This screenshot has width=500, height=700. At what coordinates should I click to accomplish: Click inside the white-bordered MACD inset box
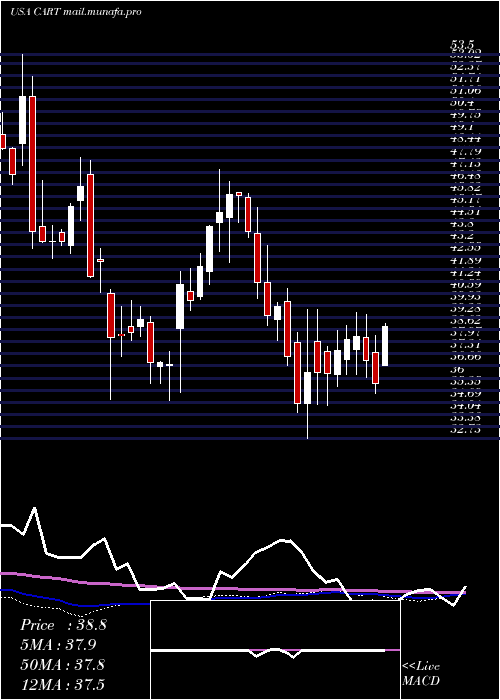click(275, 650)
